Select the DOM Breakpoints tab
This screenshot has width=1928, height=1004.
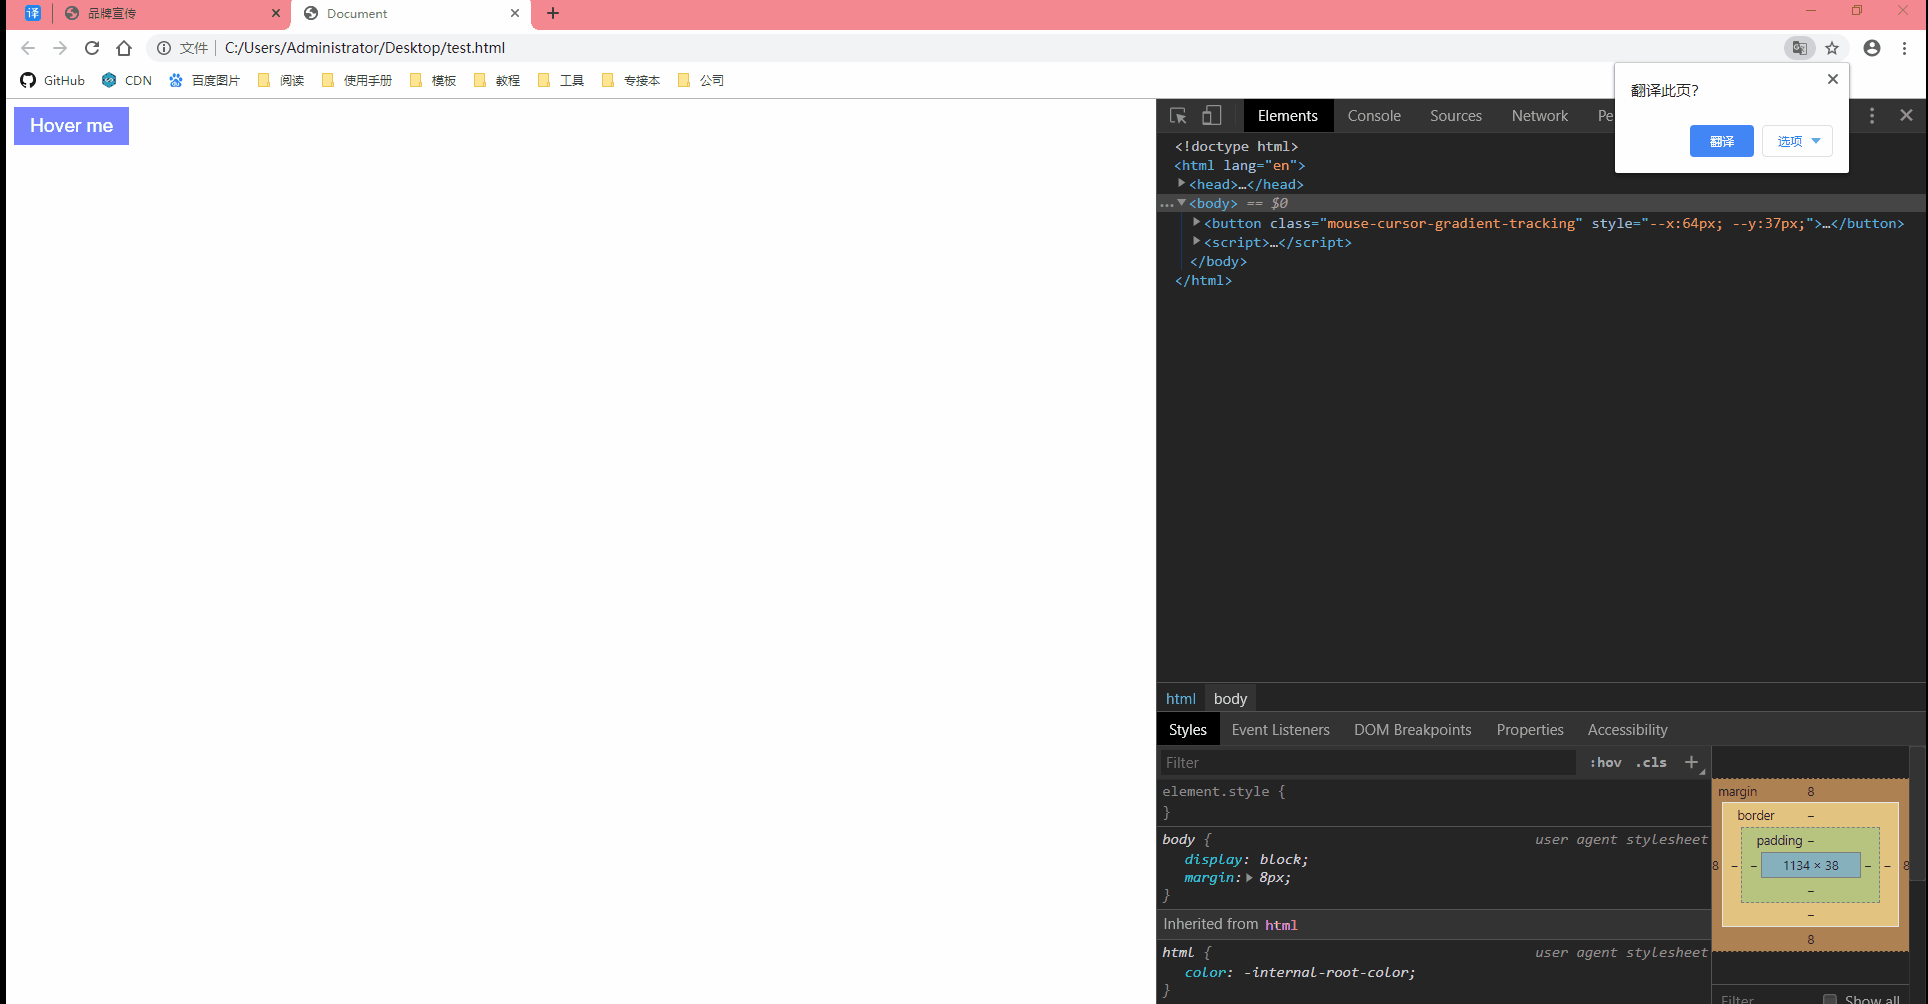(x=1413, y=730)
